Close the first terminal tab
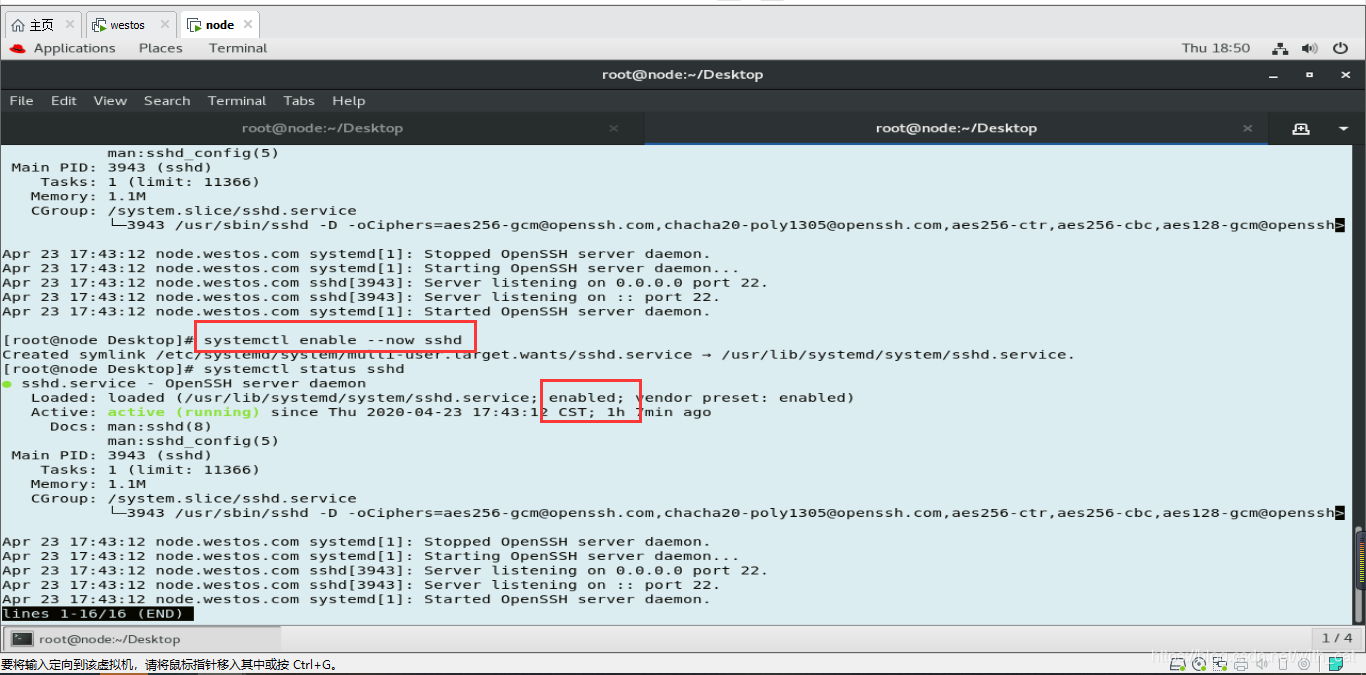1366x675 pixels. tap(614, 128)
